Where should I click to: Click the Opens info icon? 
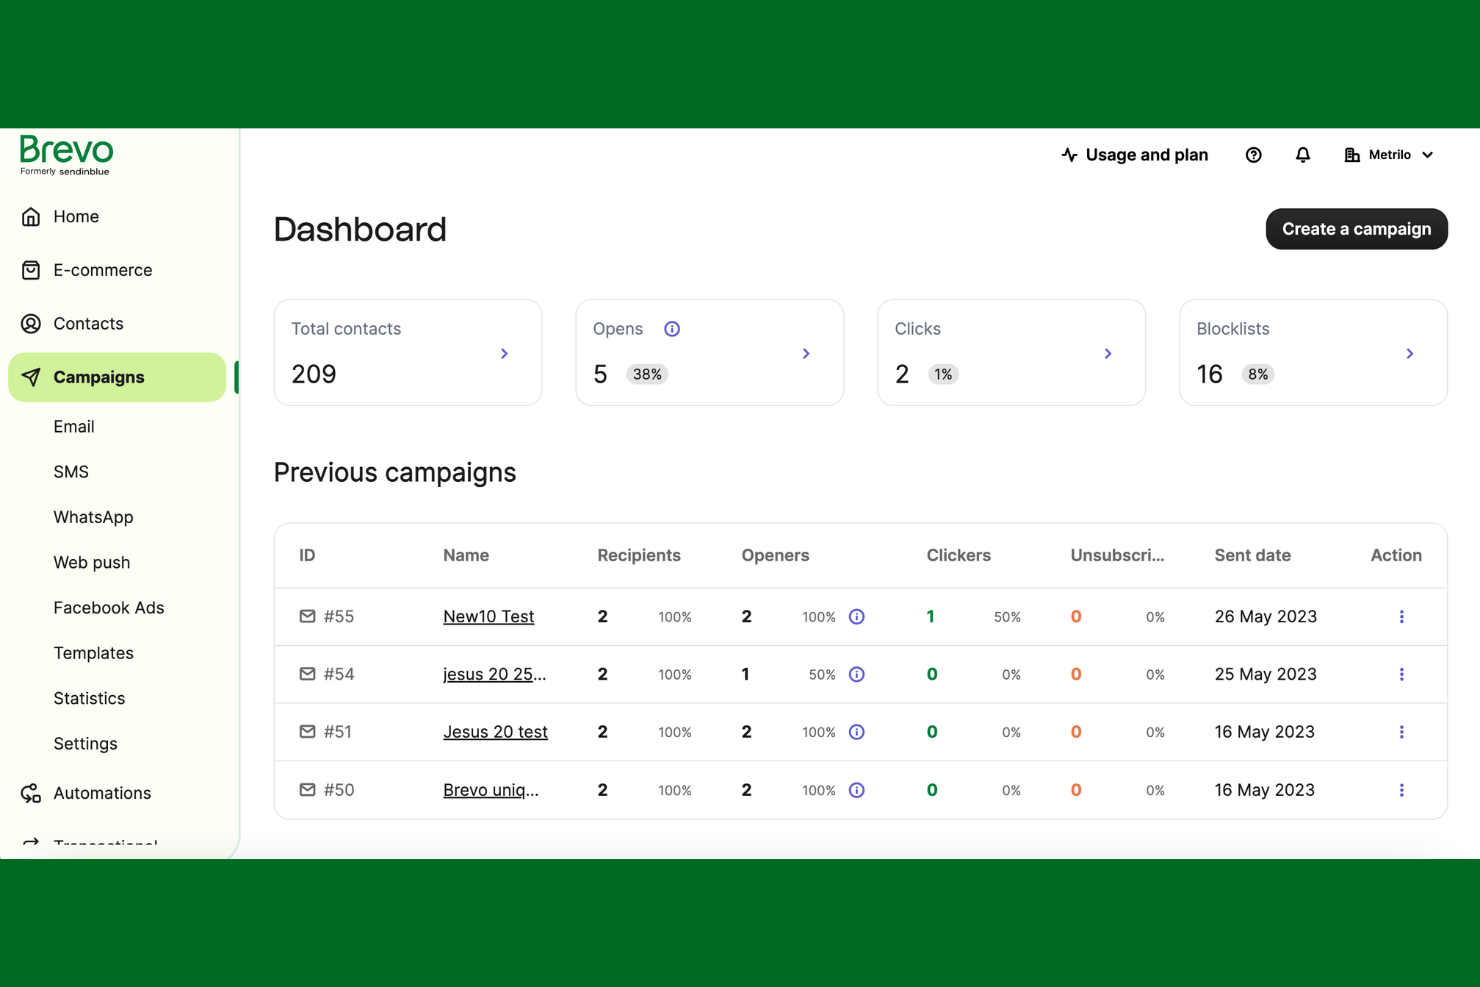(672, 329)
